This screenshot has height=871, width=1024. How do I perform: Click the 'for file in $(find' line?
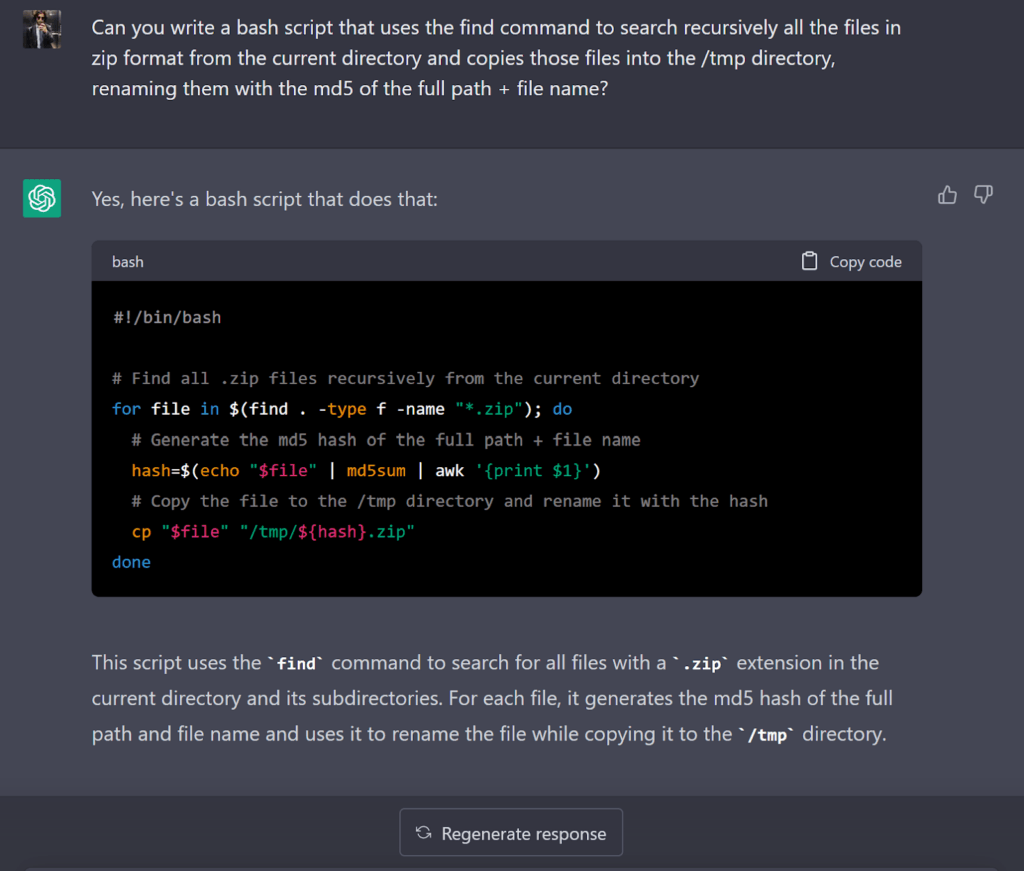(x=342, y=409)
